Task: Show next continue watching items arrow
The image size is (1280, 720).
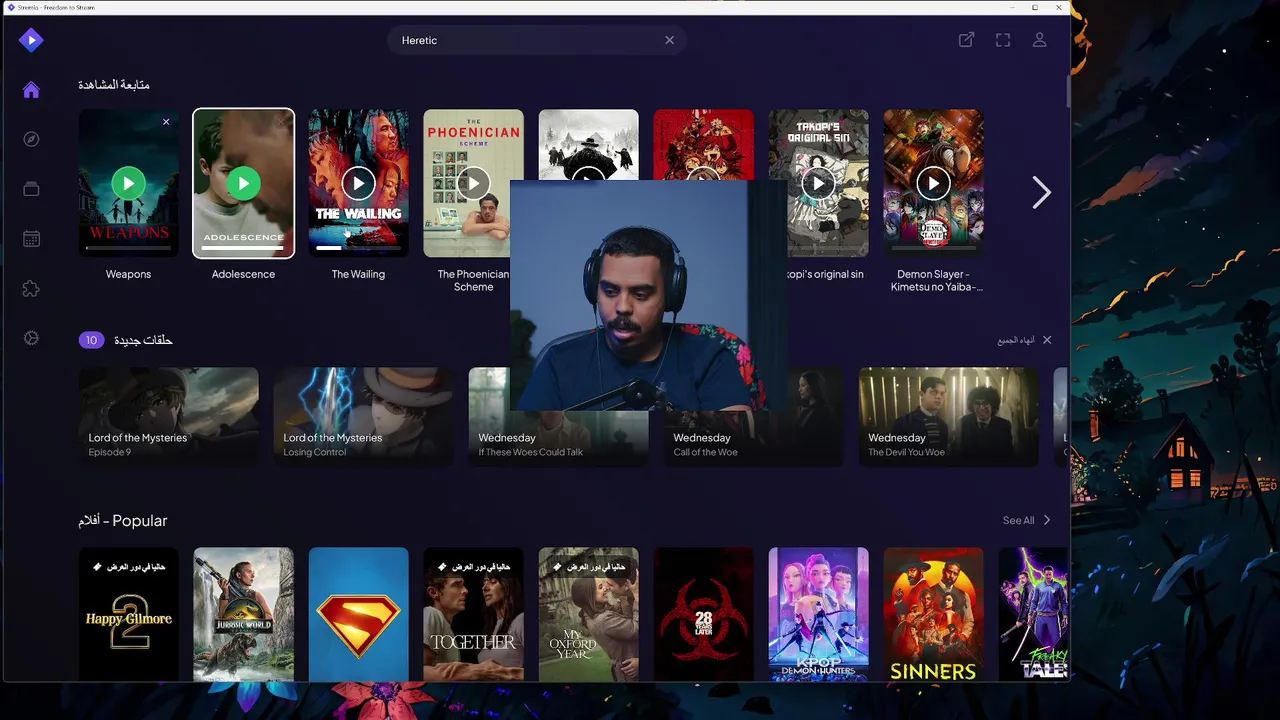Action: tap(1041, 193)
